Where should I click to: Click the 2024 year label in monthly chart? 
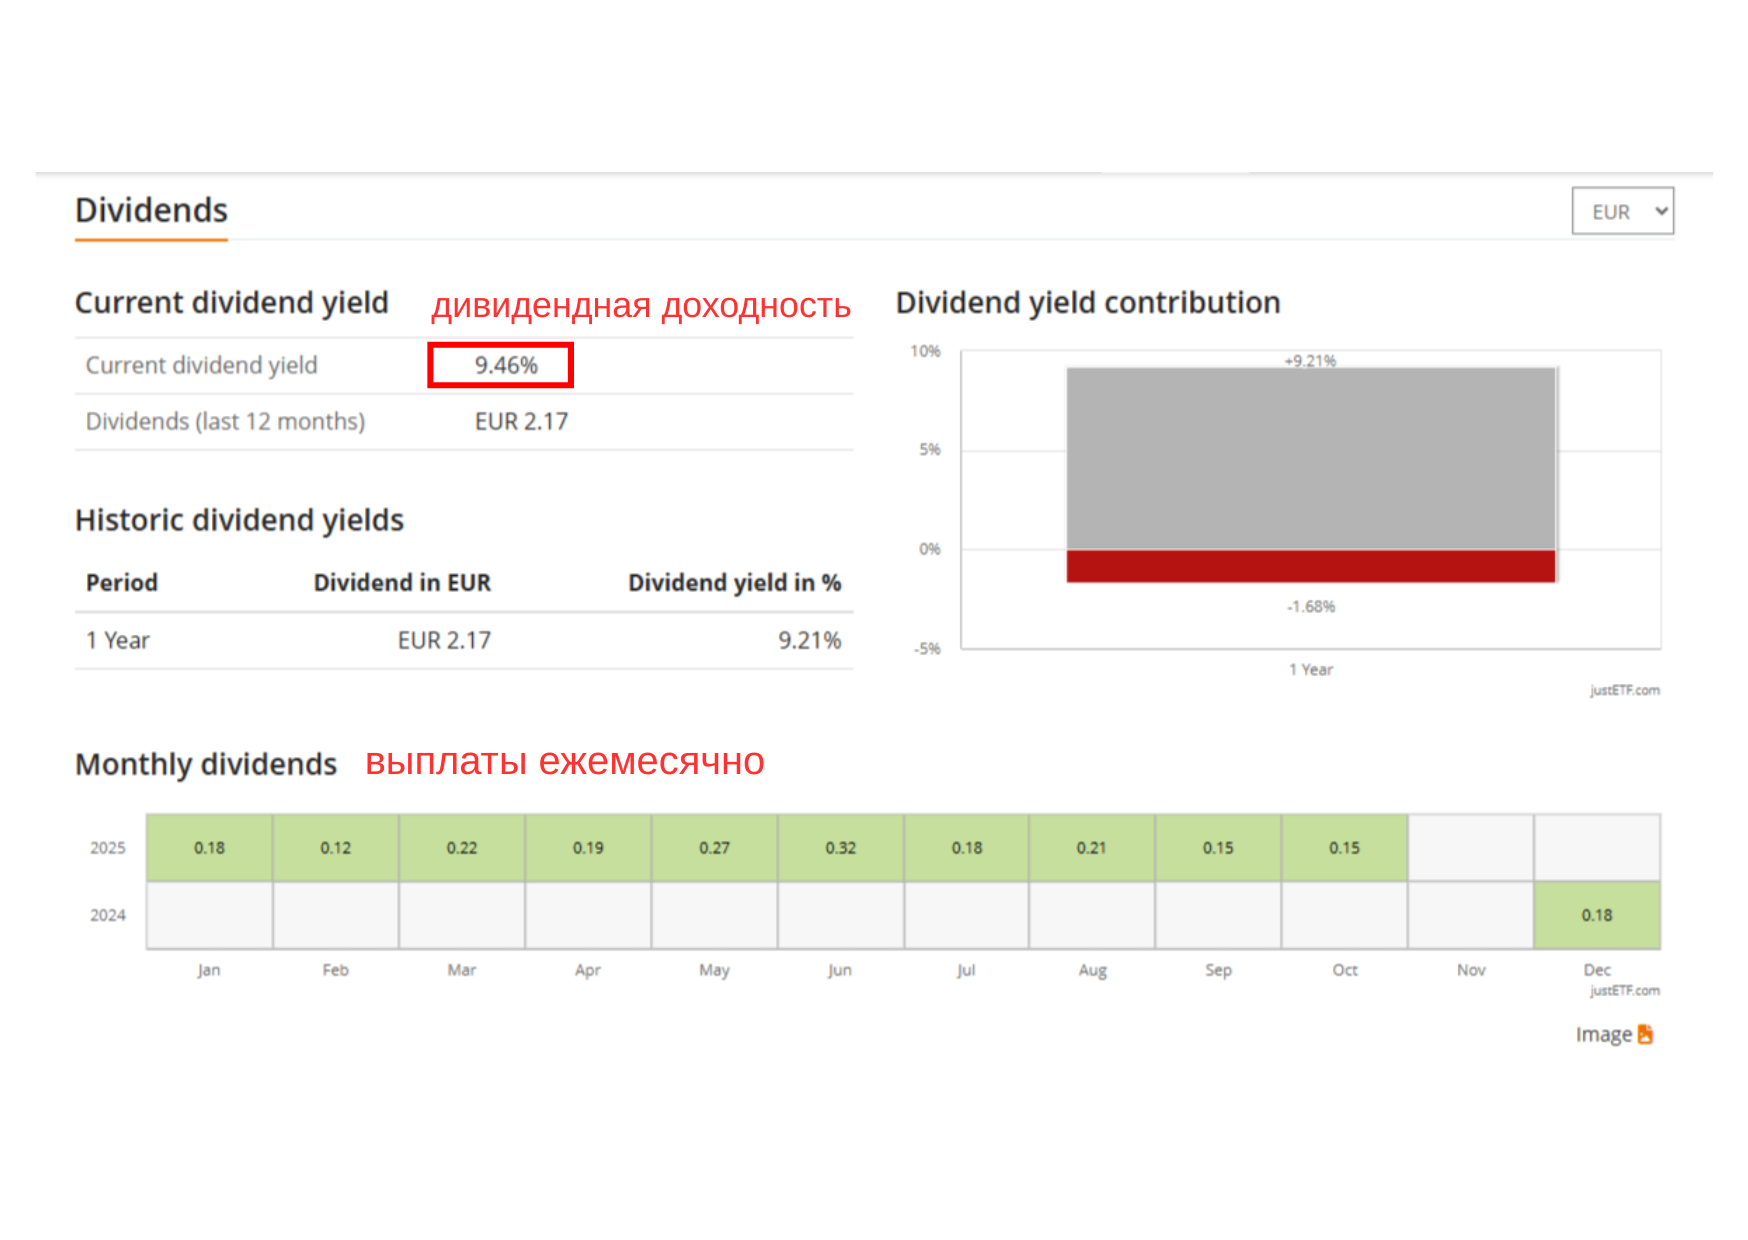108,916
